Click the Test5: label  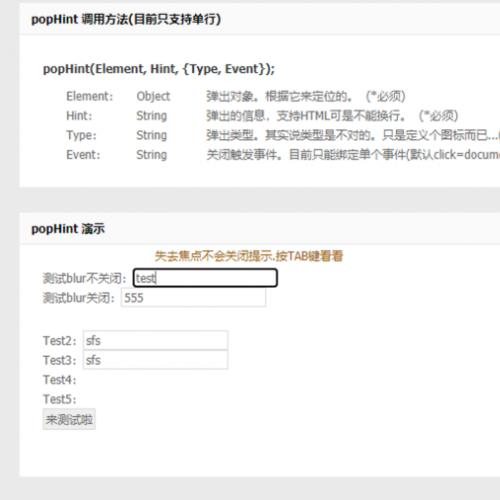point(60,399)
